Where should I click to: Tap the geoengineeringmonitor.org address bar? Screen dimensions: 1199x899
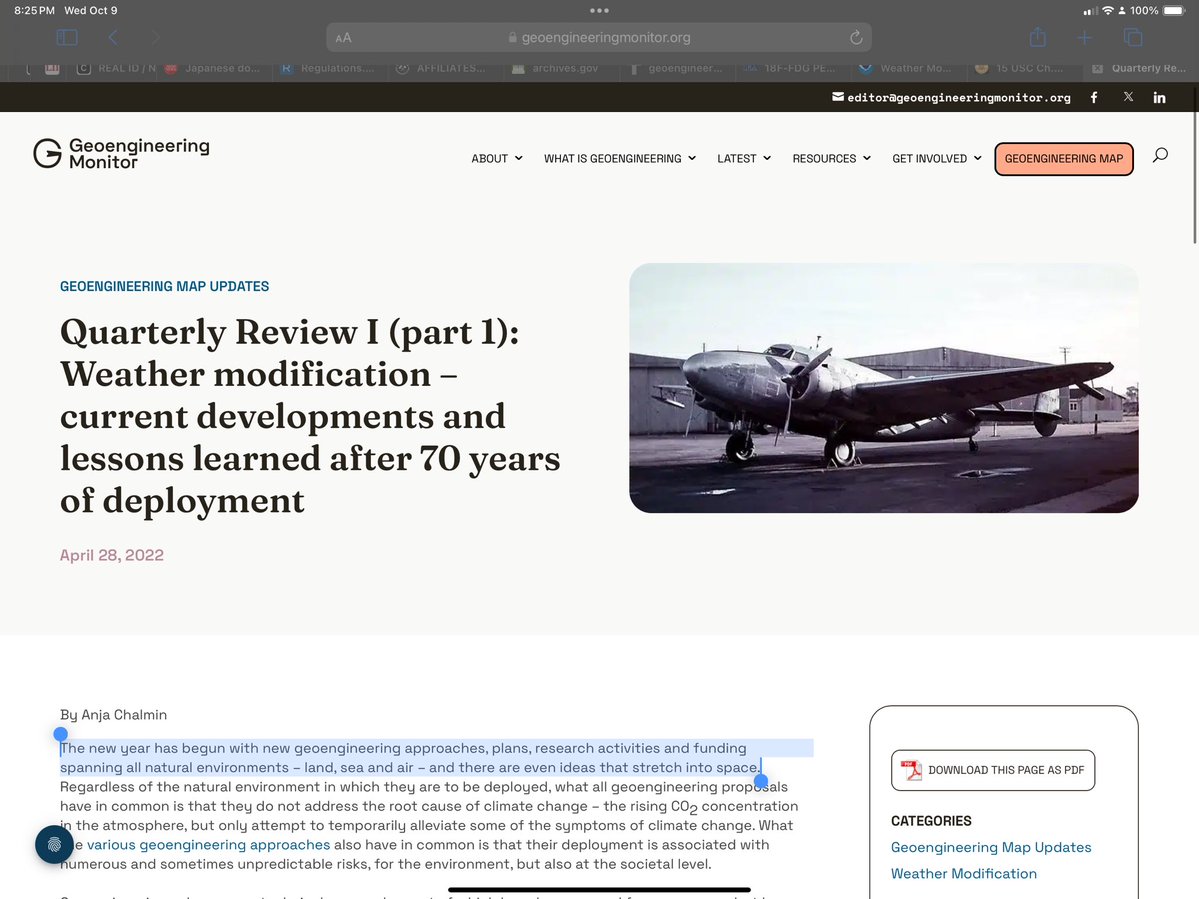(x=599, y=38)
